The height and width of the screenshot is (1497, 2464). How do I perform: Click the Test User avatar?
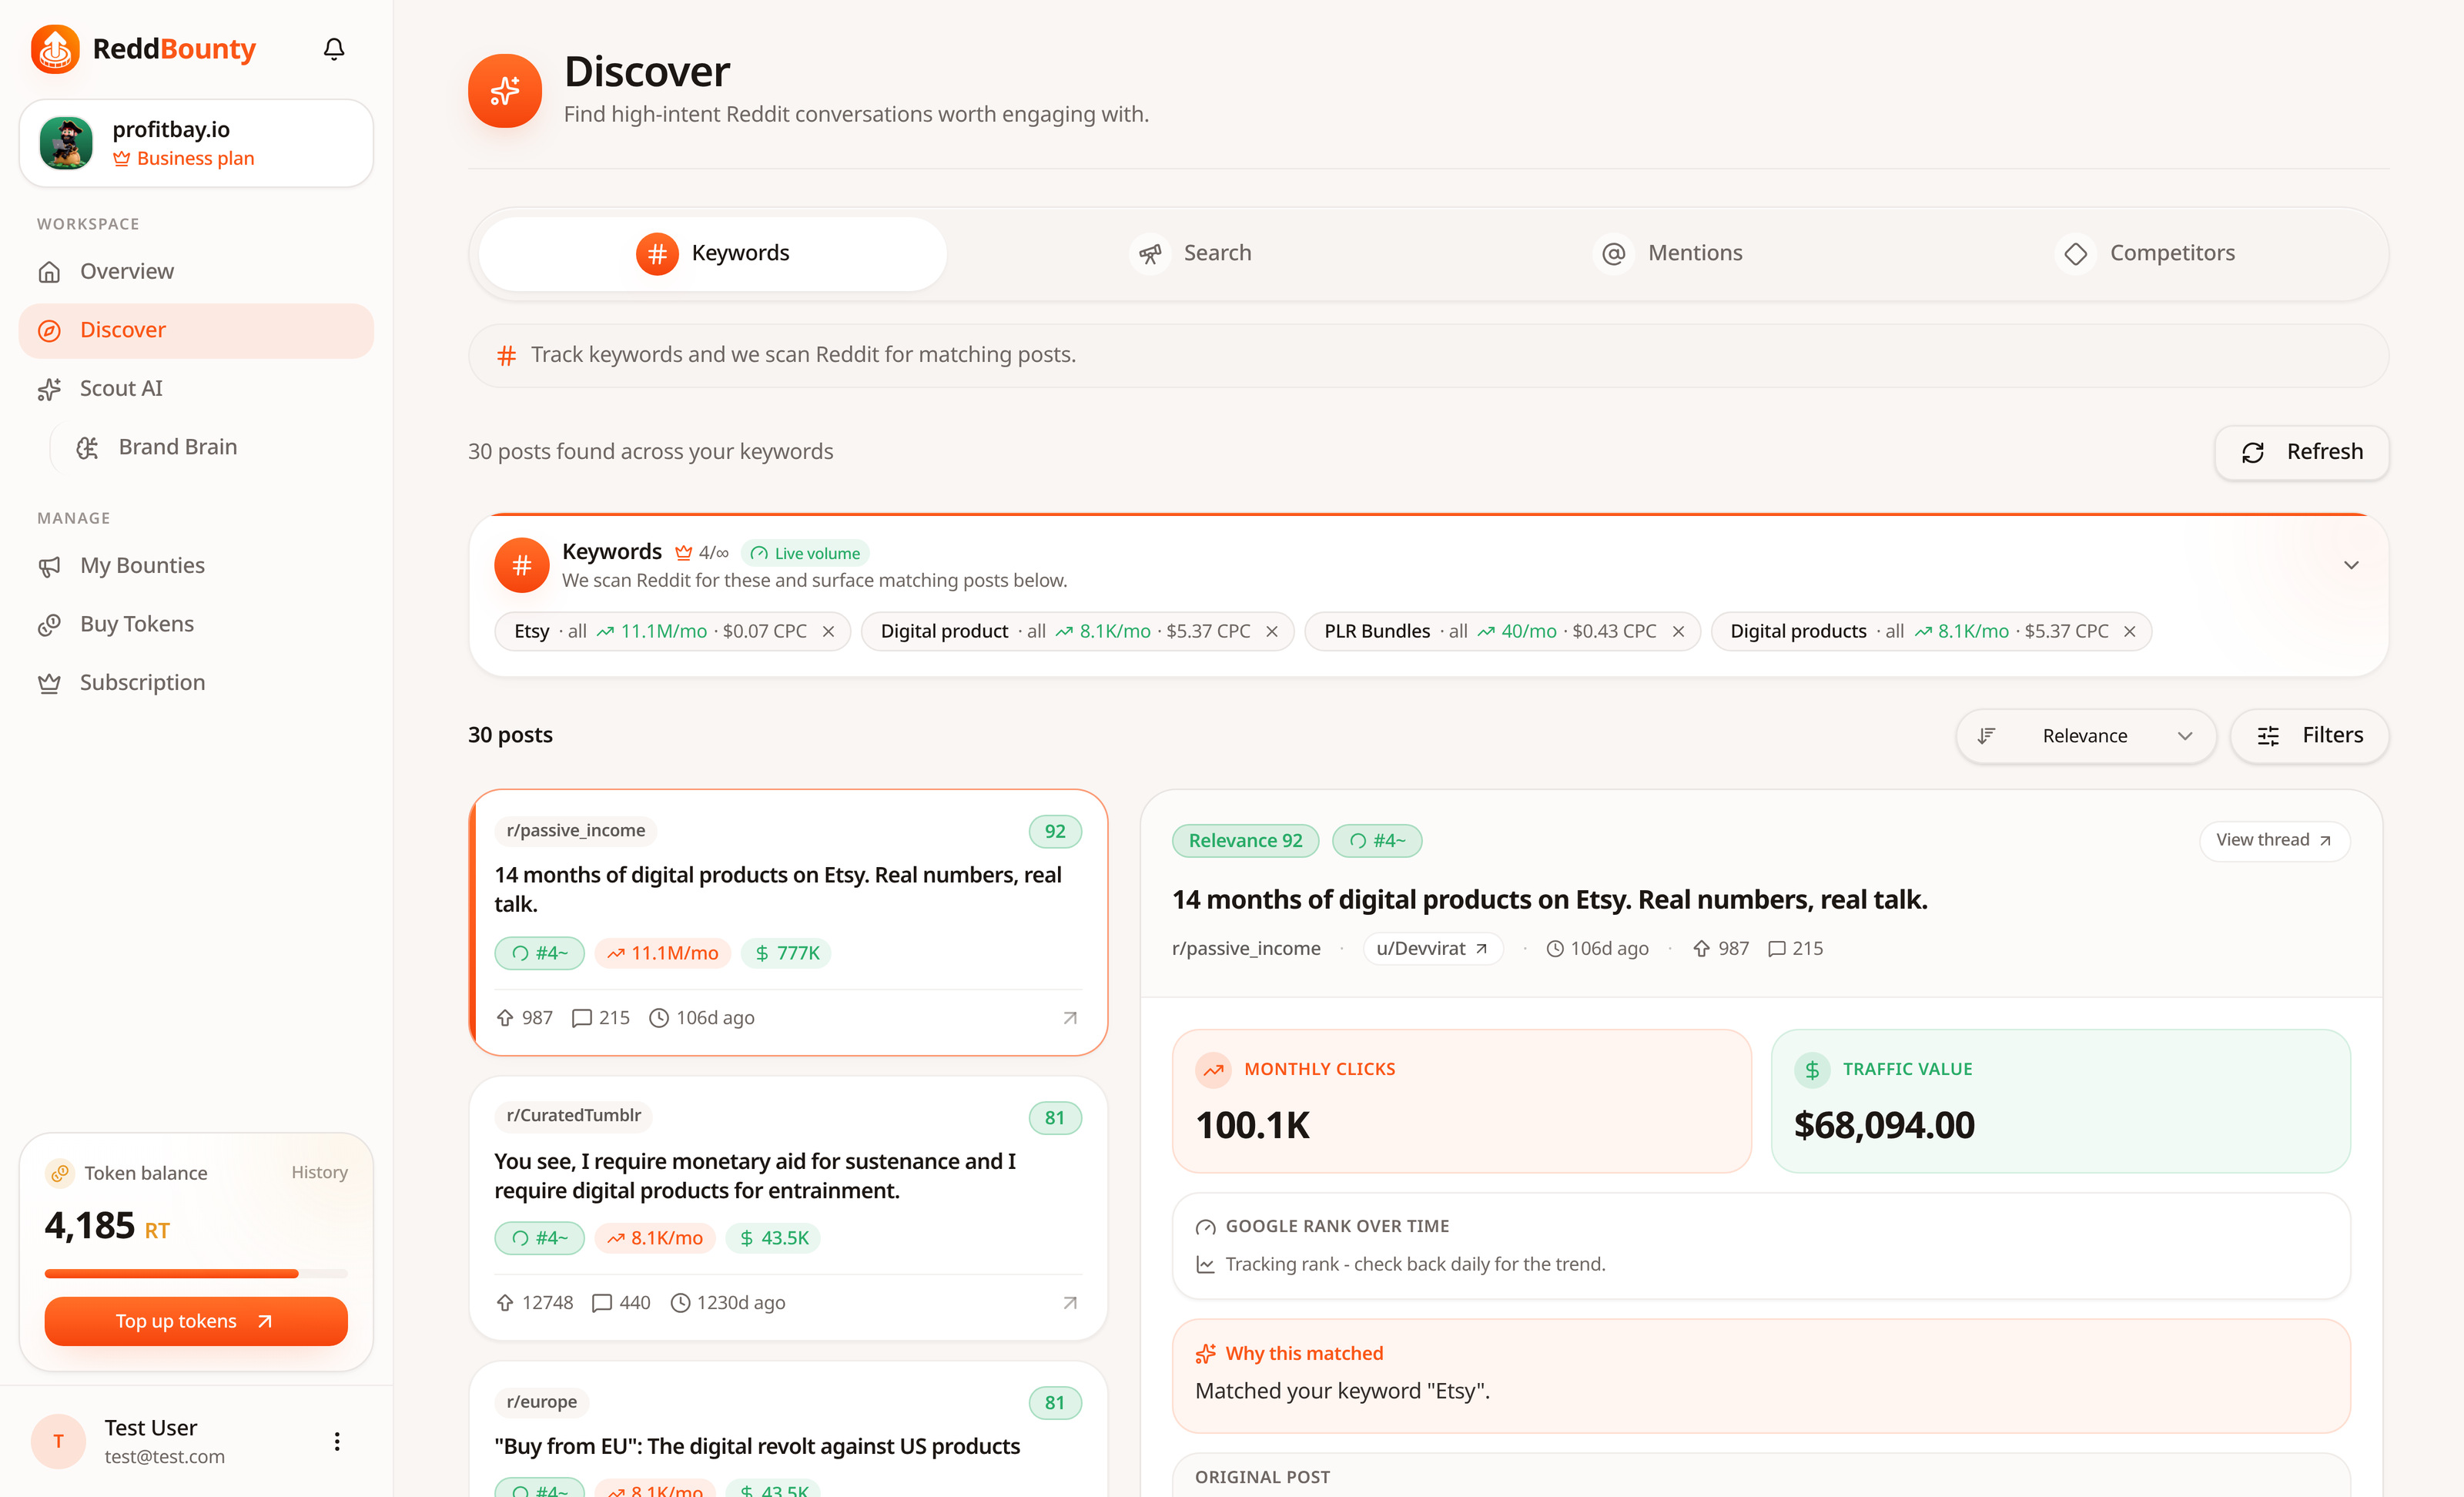tap(58, 1442)
